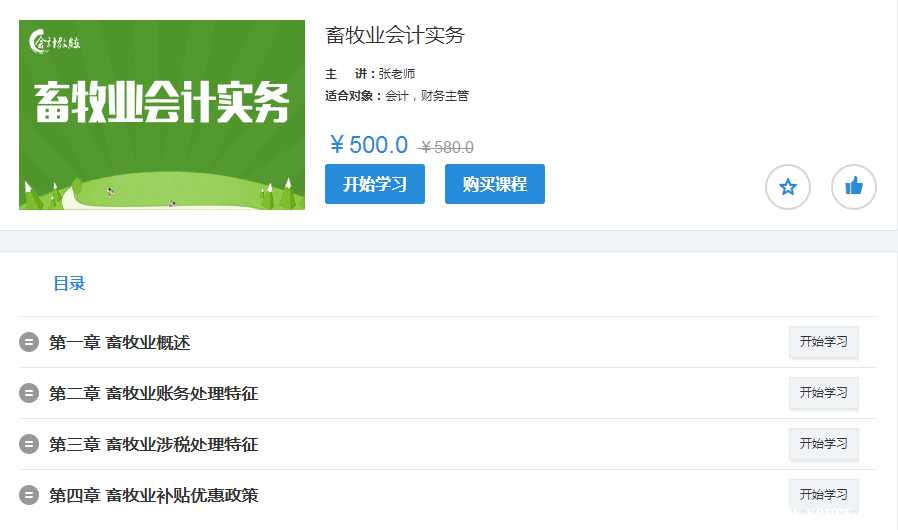
Task: Start learning 第一章 畜牧业概述
Action: [x=823, y=342]
